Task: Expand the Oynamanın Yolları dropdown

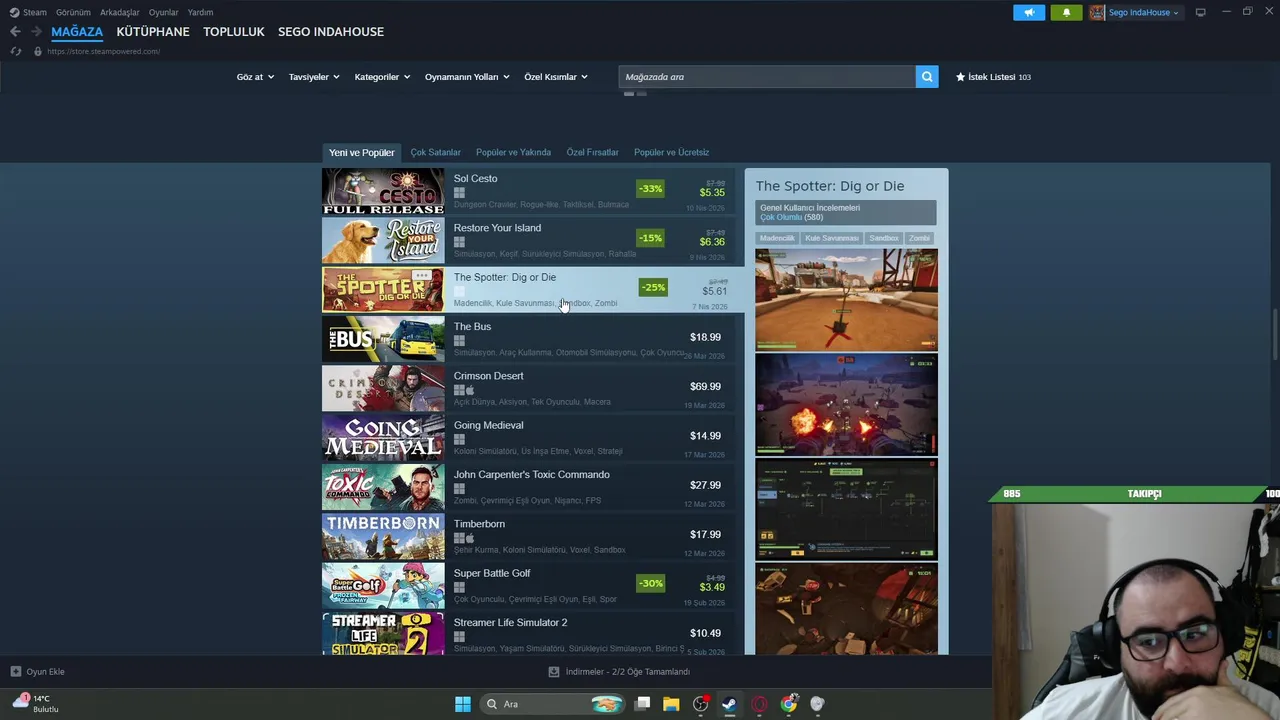Action: click(467, 77)
